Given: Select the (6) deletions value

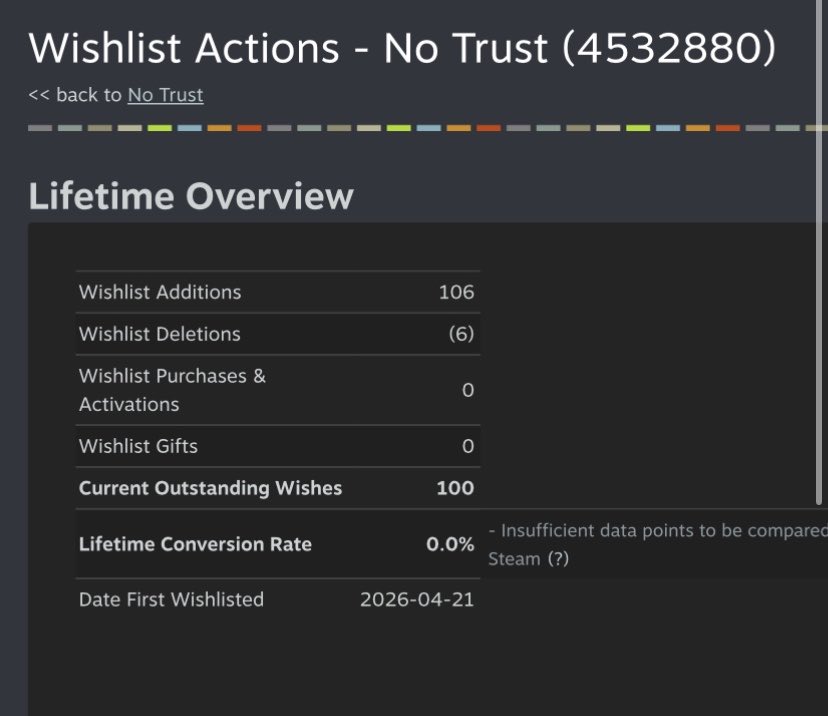Looking at the screenshot, I should coord(461,334).
